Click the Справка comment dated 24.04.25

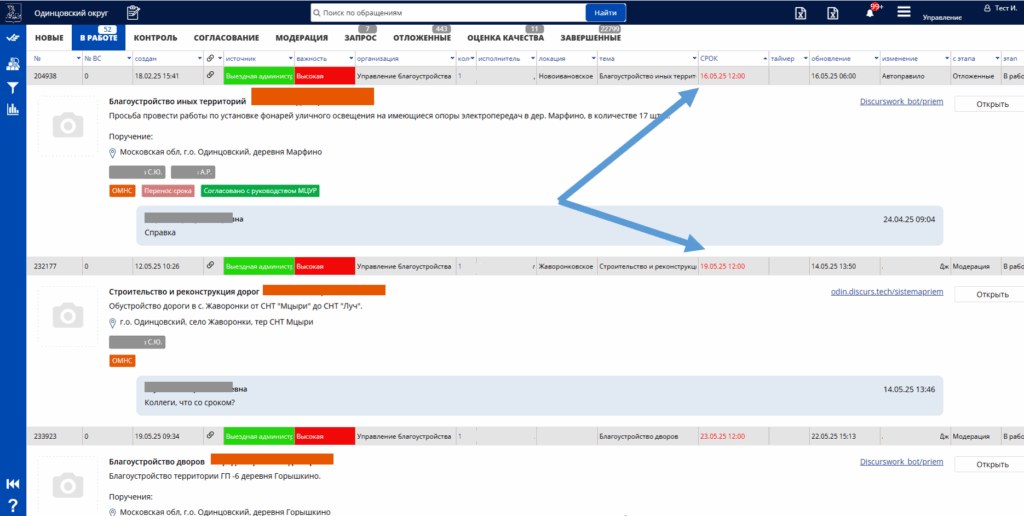(x=539, y=225)
